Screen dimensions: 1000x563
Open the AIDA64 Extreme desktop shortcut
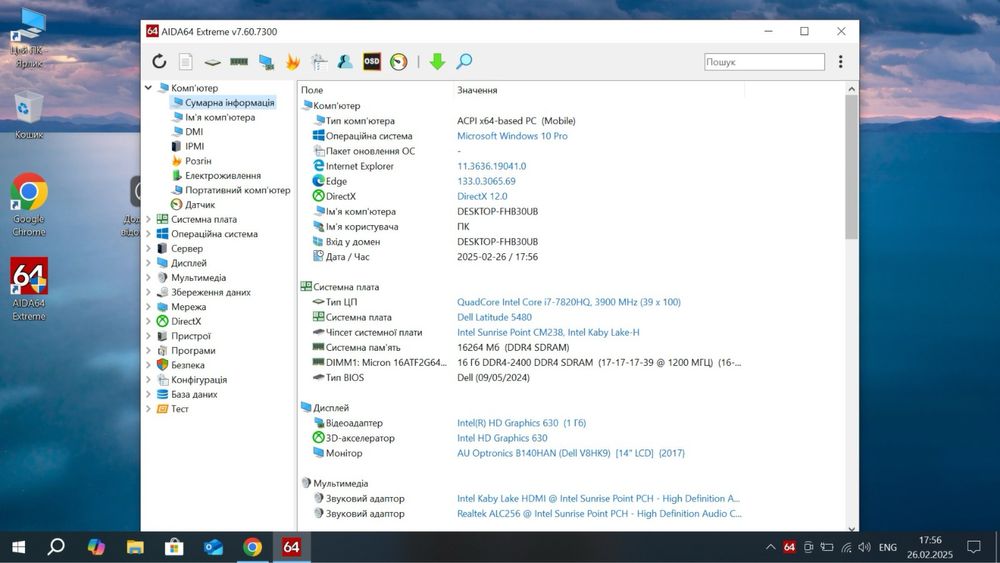pyautogui.click(x=29, y=289)
